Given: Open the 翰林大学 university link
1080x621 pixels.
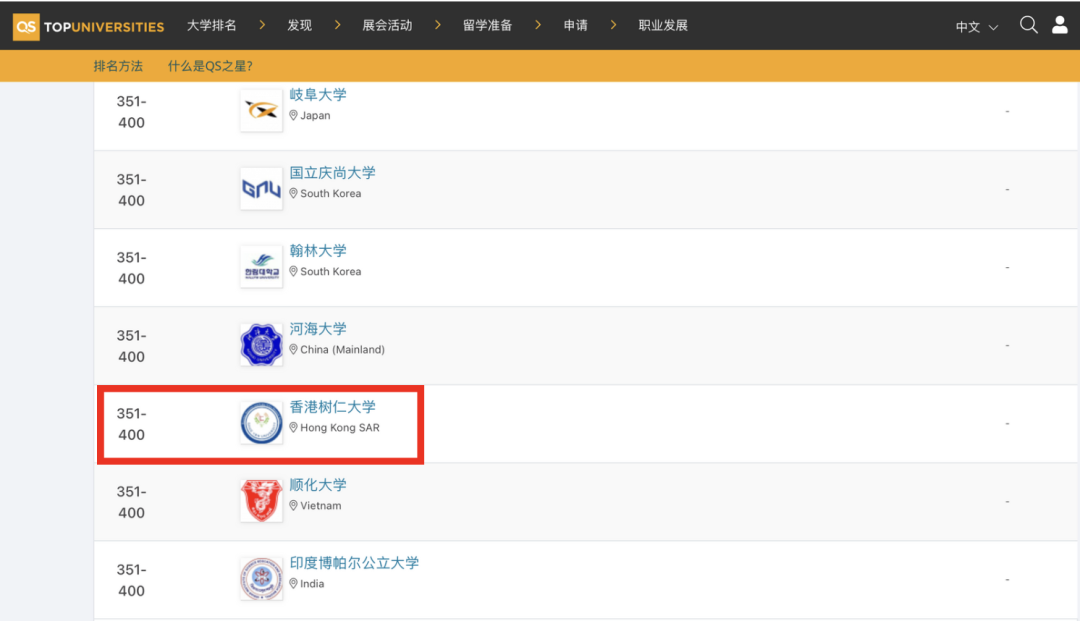Looking at the screenshot, I should [x=318, y=251].
